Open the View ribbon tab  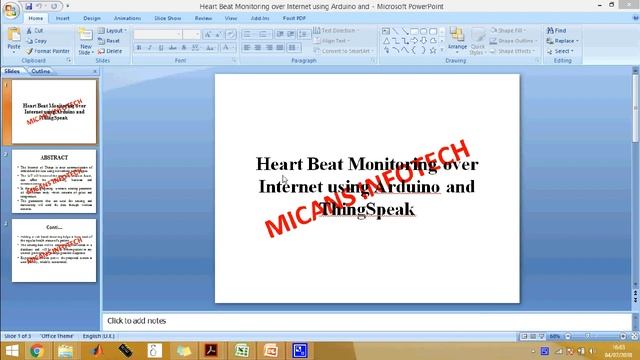(x=231, y=18)
